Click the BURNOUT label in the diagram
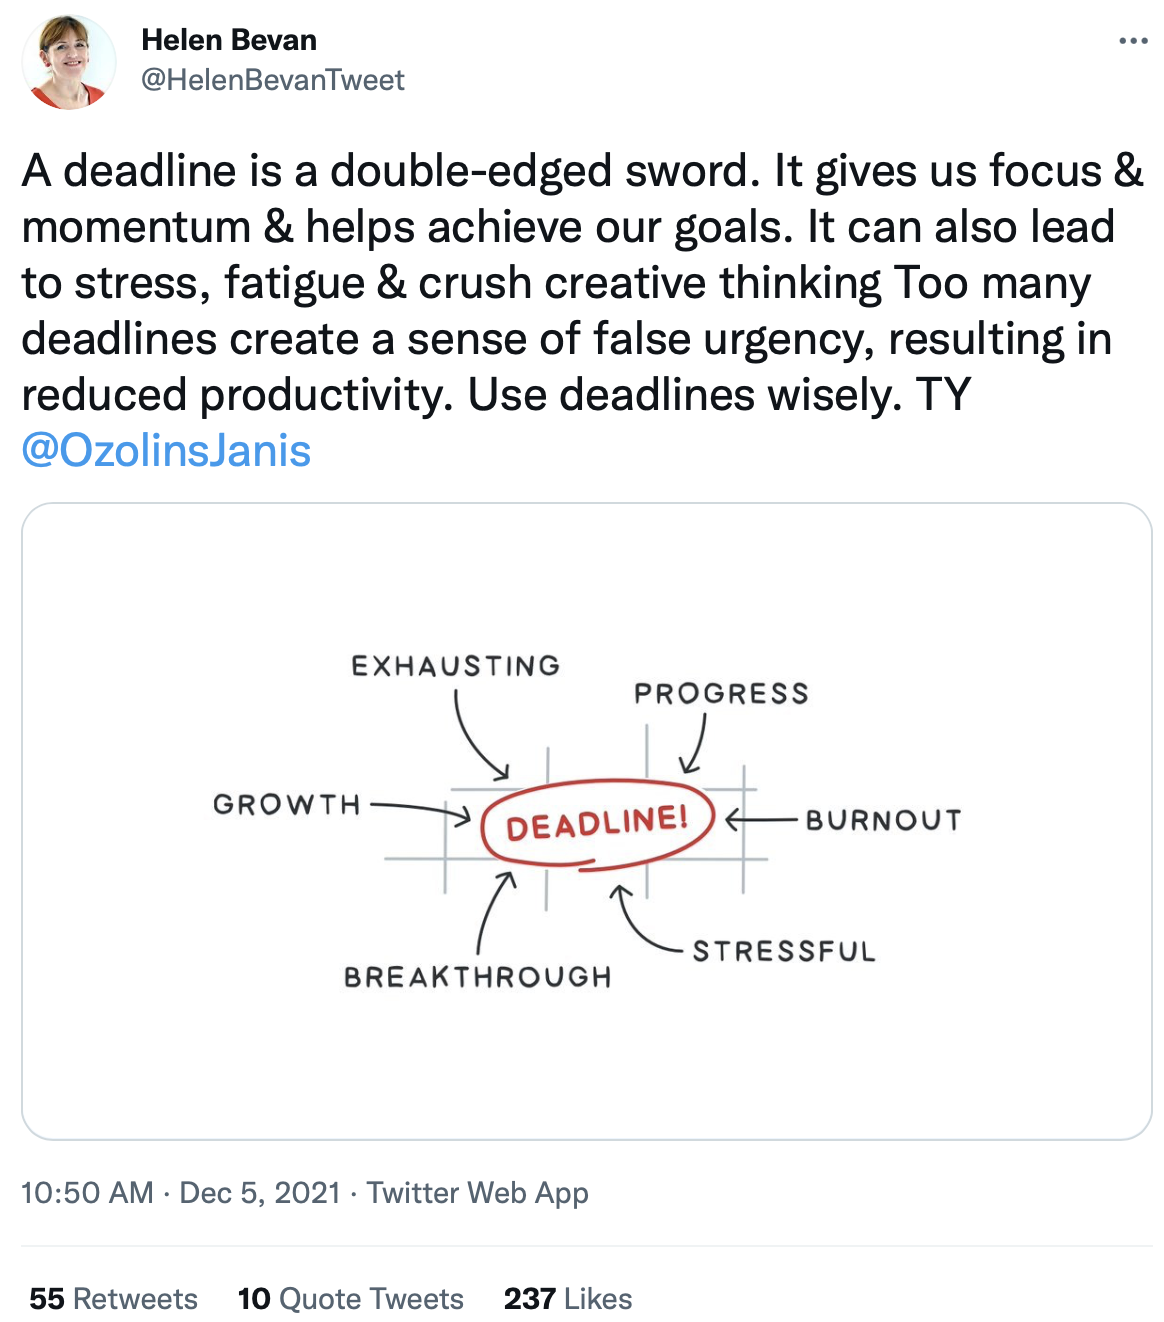The width and height of the screenshot is (1164, 1322). pos(883,821)
